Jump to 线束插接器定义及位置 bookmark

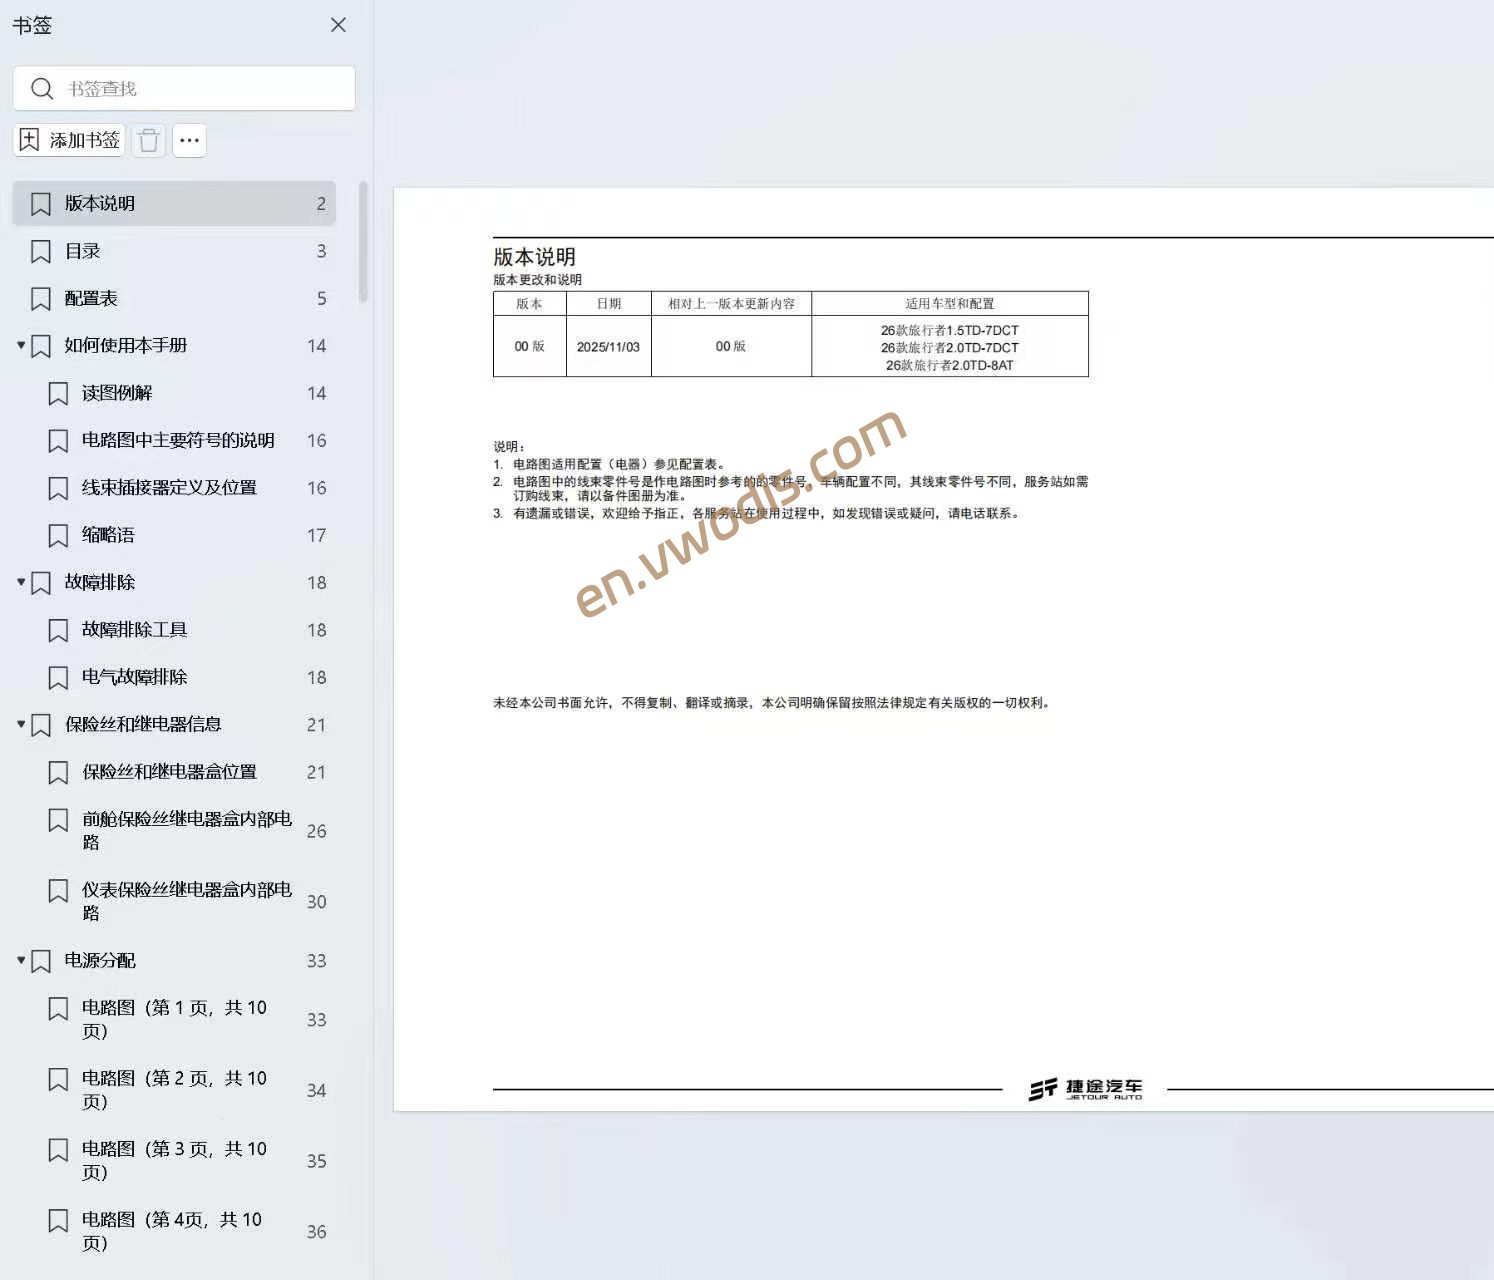coord(169,487)
